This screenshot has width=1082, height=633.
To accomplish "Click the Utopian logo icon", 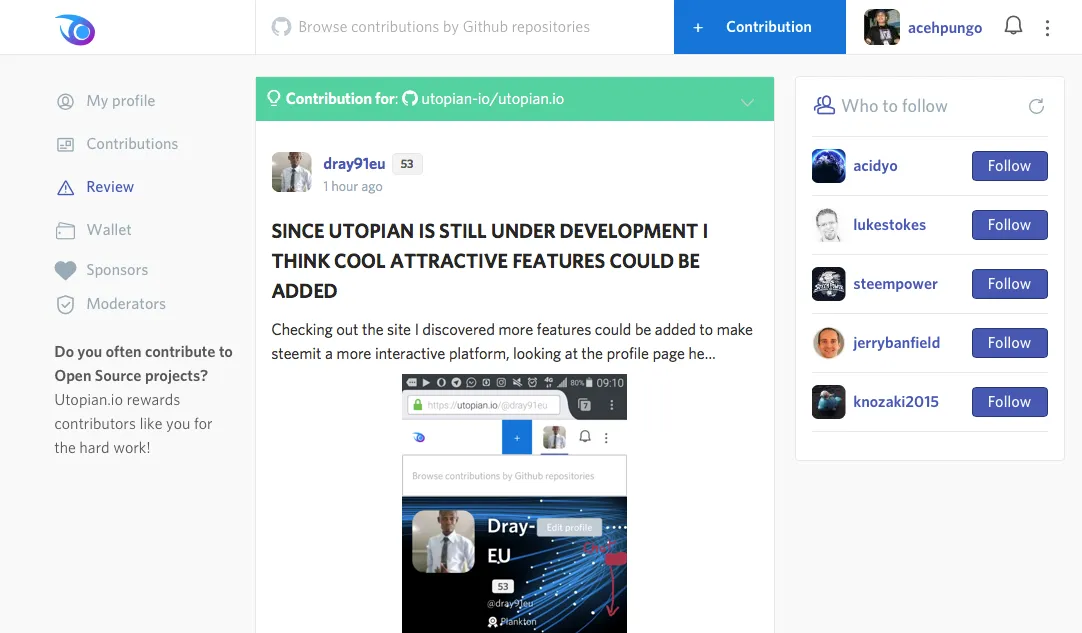I will (75, 29).
